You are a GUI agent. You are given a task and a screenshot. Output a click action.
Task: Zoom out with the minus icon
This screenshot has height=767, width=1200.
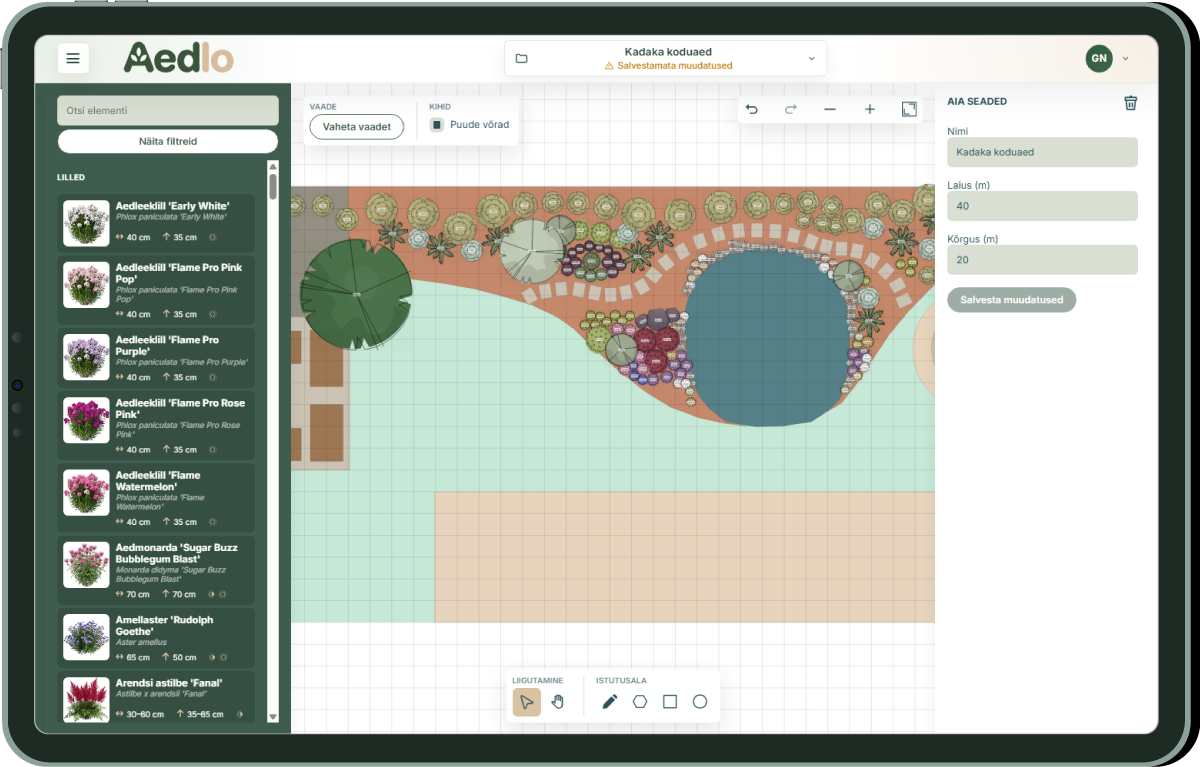pyautogui.click(x=830, y=109)
